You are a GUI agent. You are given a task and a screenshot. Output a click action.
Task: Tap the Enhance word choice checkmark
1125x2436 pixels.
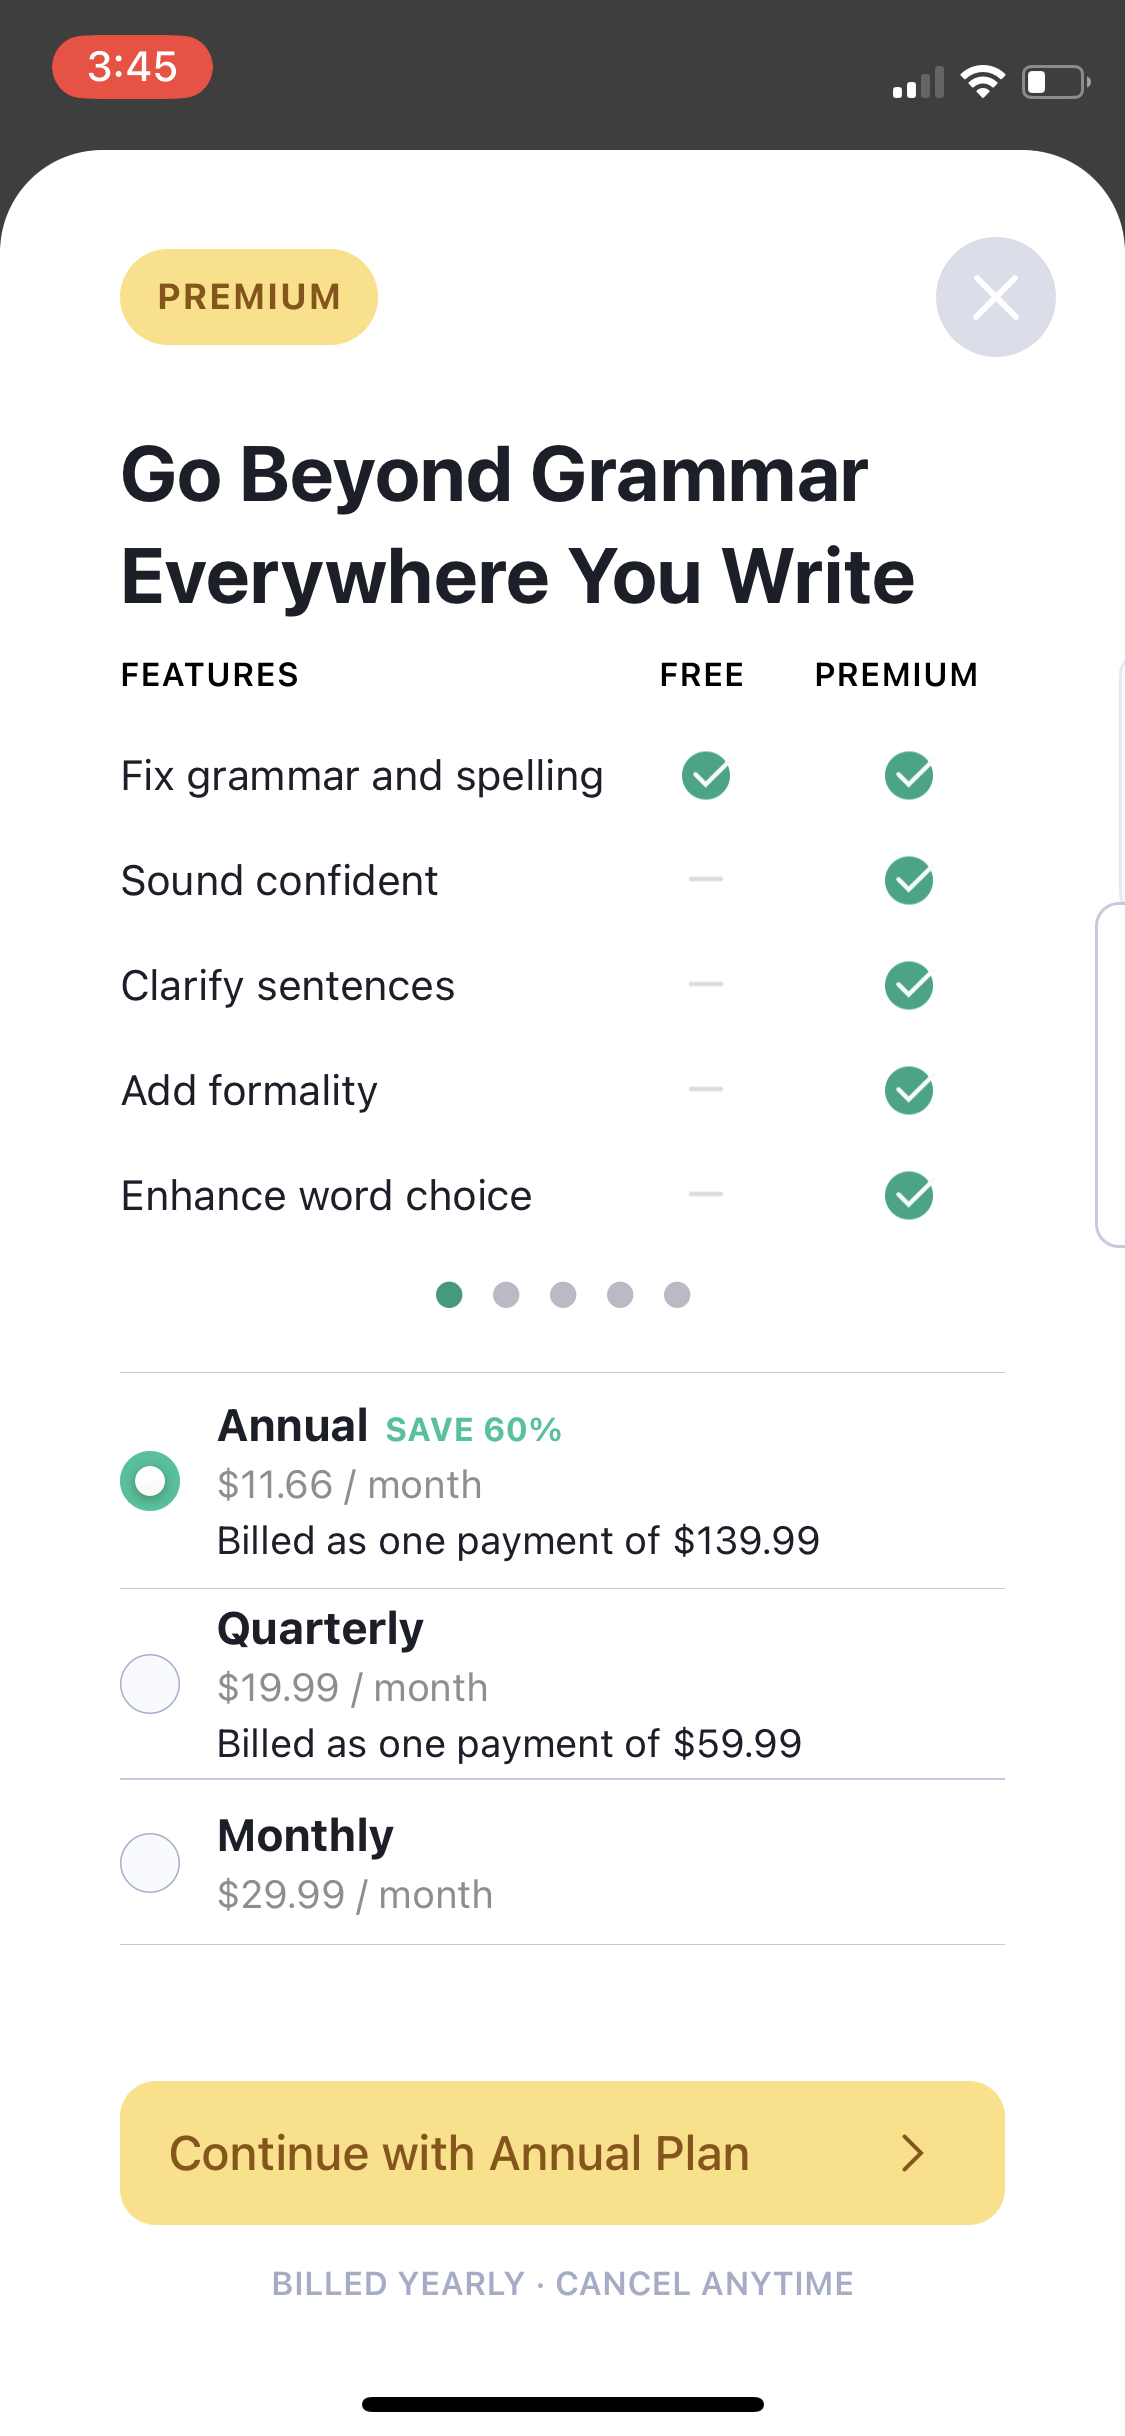pyautogui.click(x=908, y=1195)
